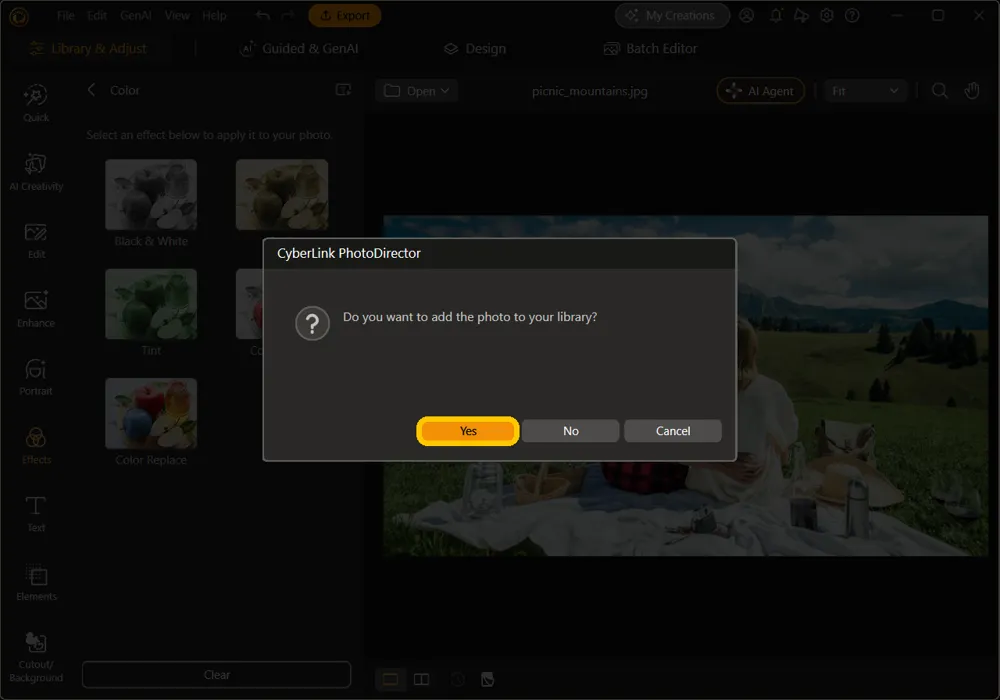
Task: Choose the Color Replace effect thumbnail
Action: point(151,414)
